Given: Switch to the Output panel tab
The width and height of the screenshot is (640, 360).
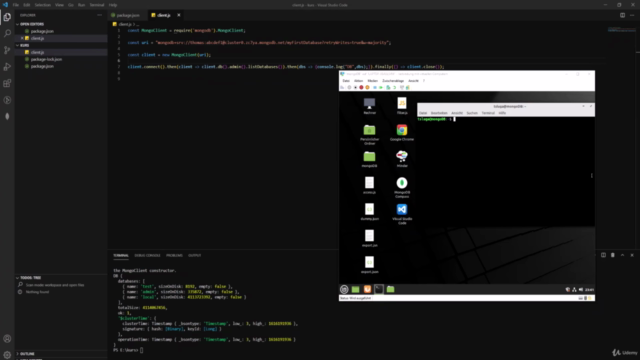Looking at the screenshot, I should pos(194,256).
